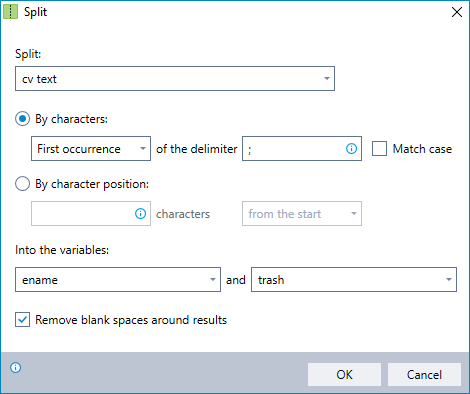Viewport: 470px width, 394px height.
Task: Select the By character position radio button
Action: pos(22,184)
